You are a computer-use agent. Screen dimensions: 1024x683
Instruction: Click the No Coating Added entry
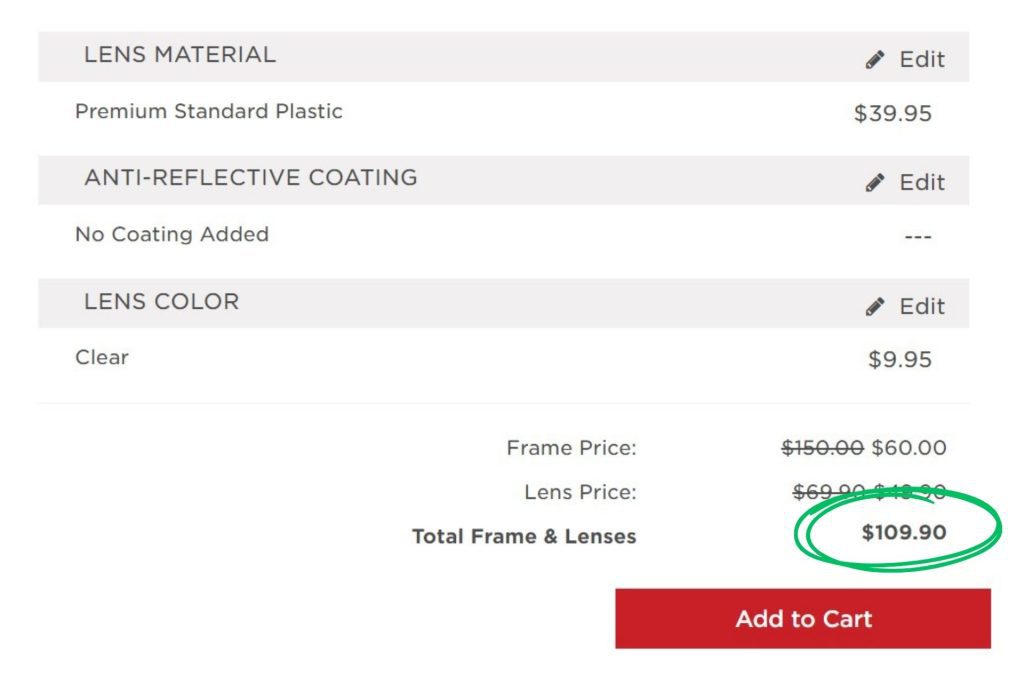[171, 234]
